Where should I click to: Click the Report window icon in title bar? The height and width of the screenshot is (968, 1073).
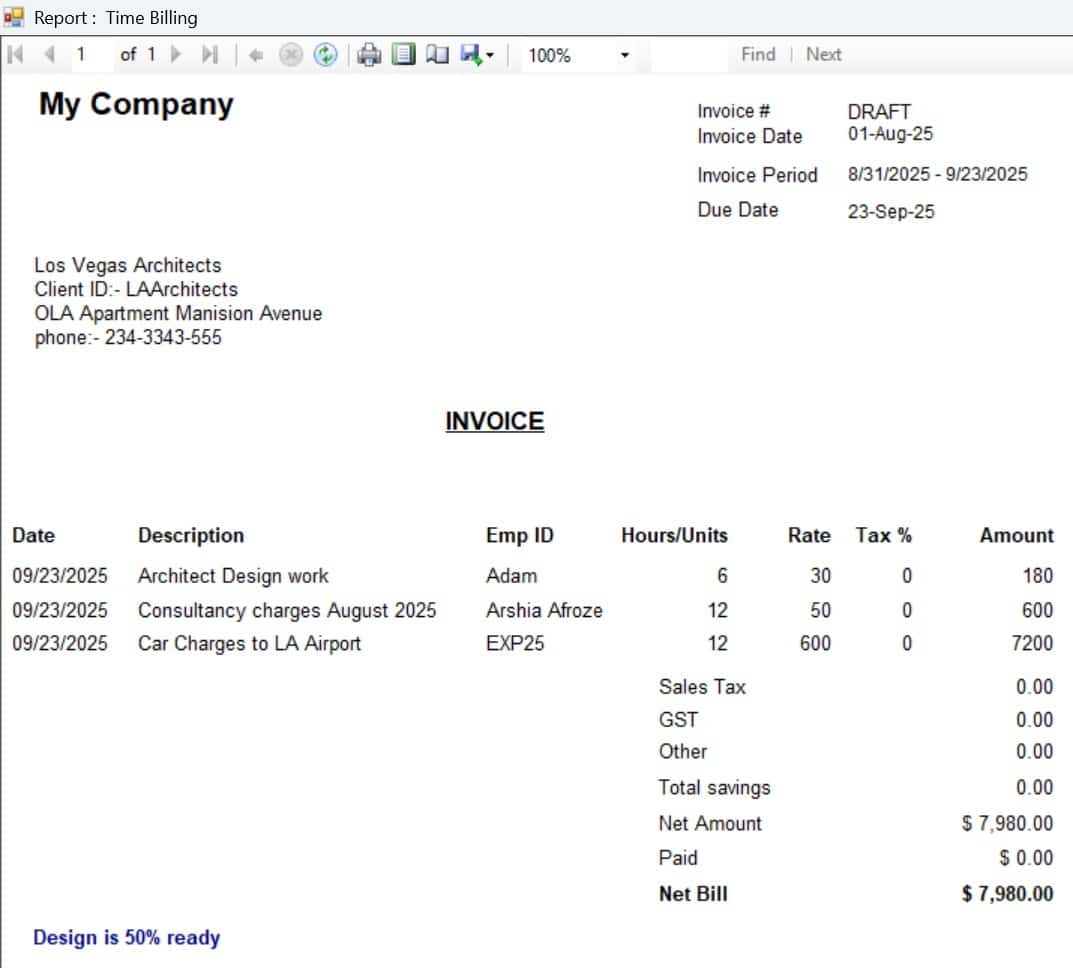pyautogui.click(x=14, y=17)
